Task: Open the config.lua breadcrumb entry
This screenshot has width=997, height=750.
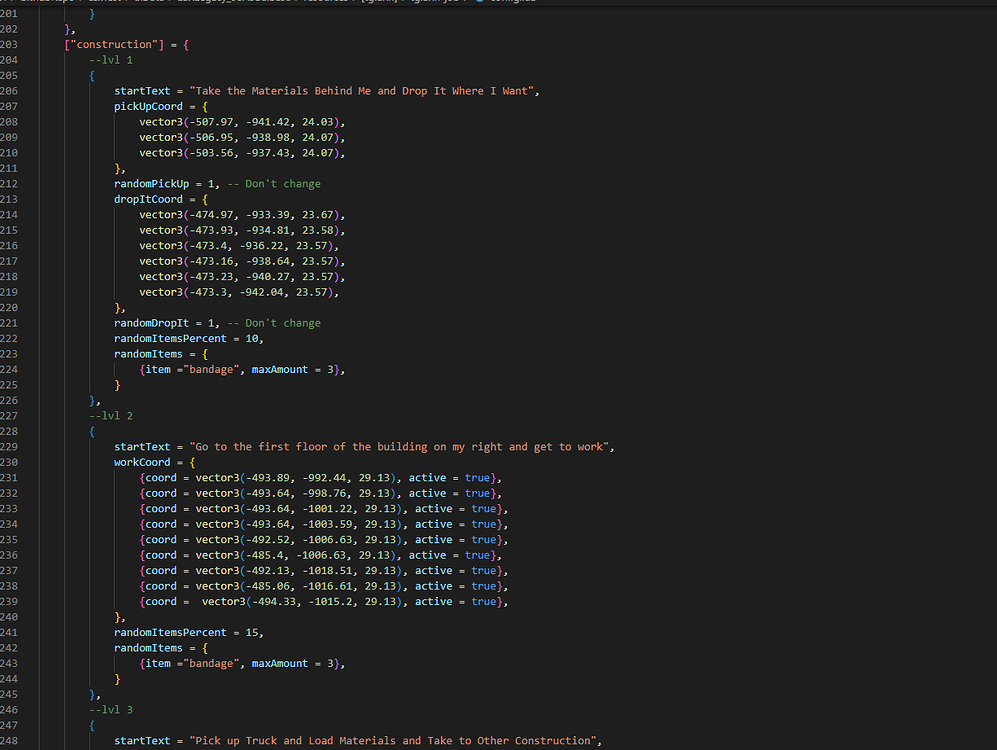Action: point(515,3)
